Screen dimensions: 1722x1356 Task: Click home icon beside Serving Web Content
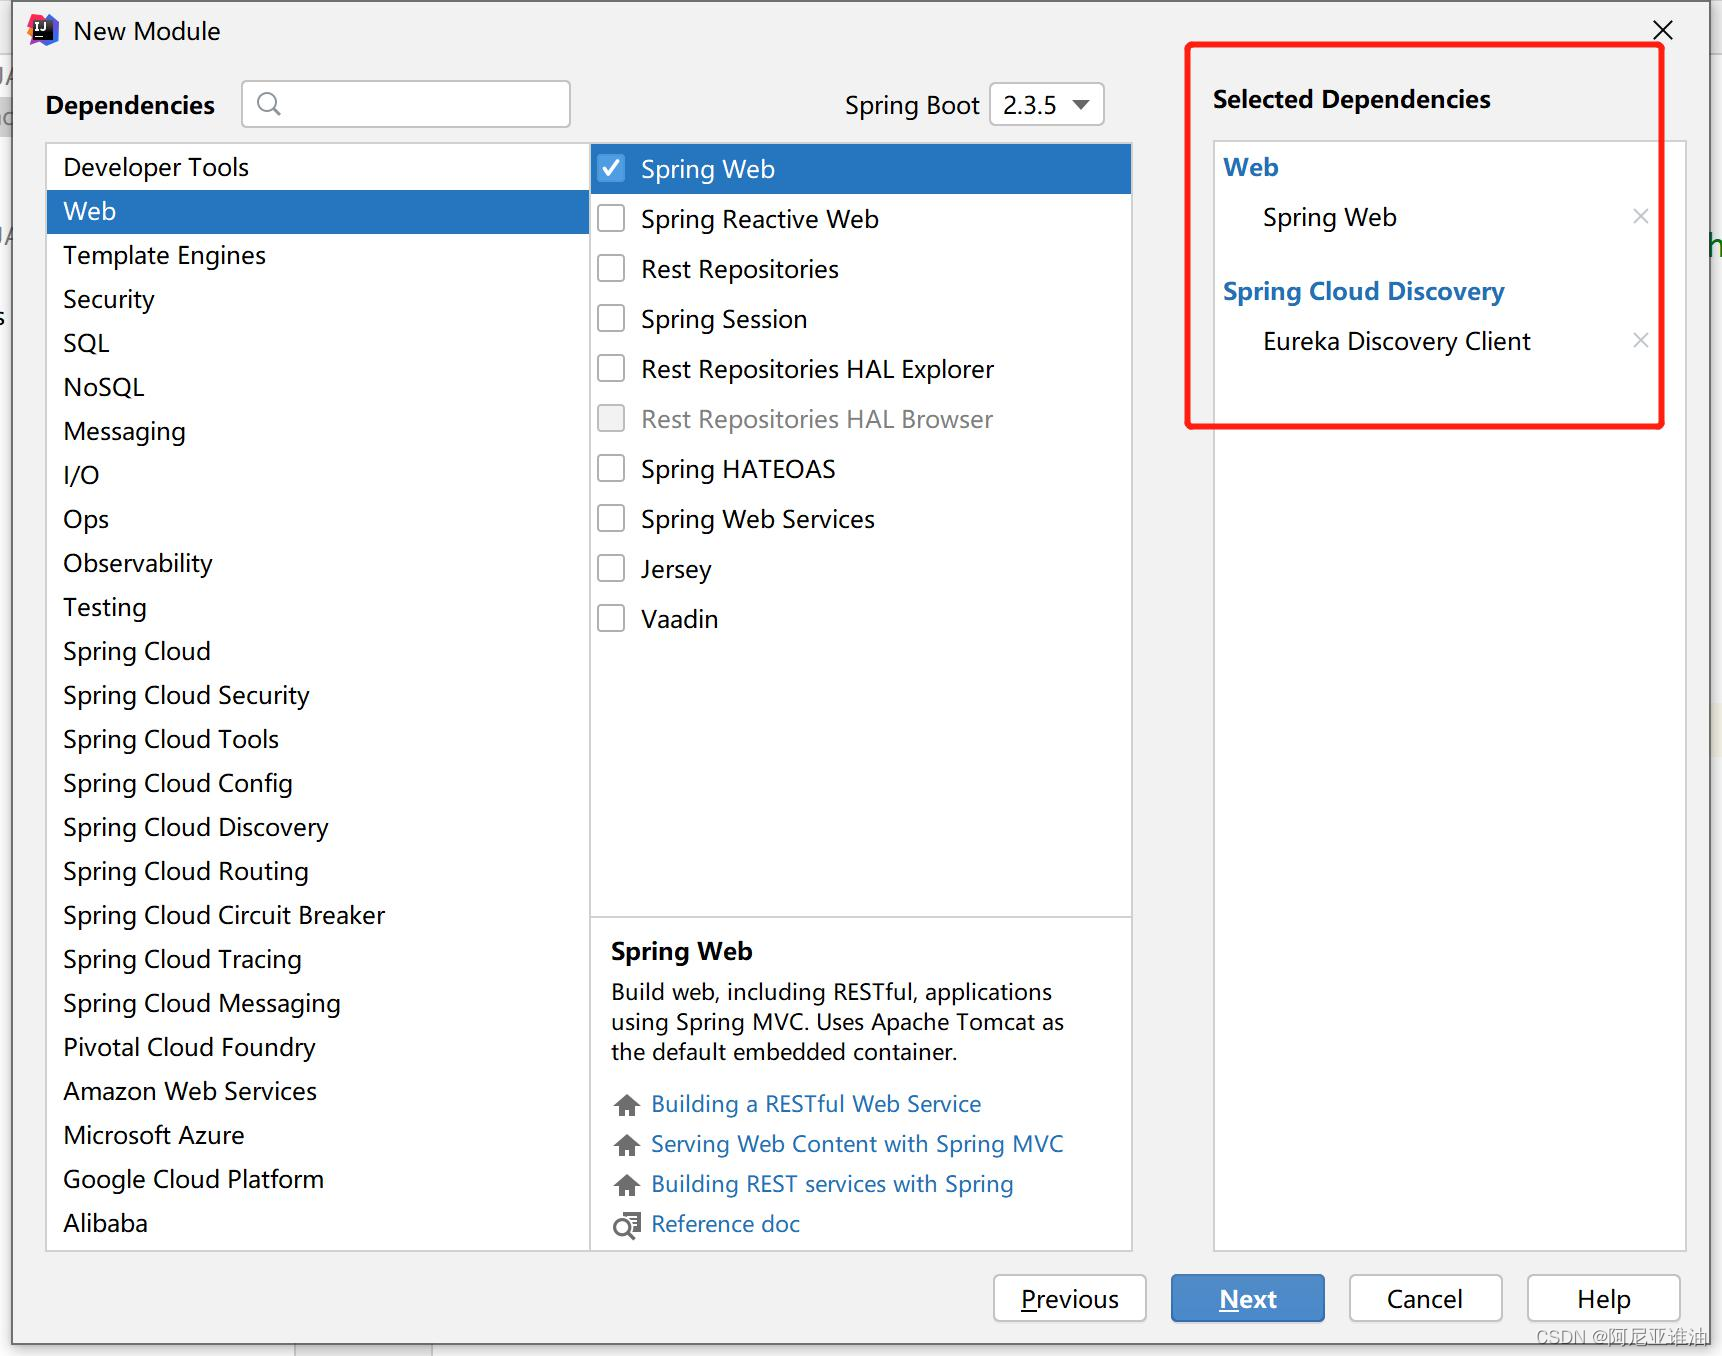(x=627, y=1145)
